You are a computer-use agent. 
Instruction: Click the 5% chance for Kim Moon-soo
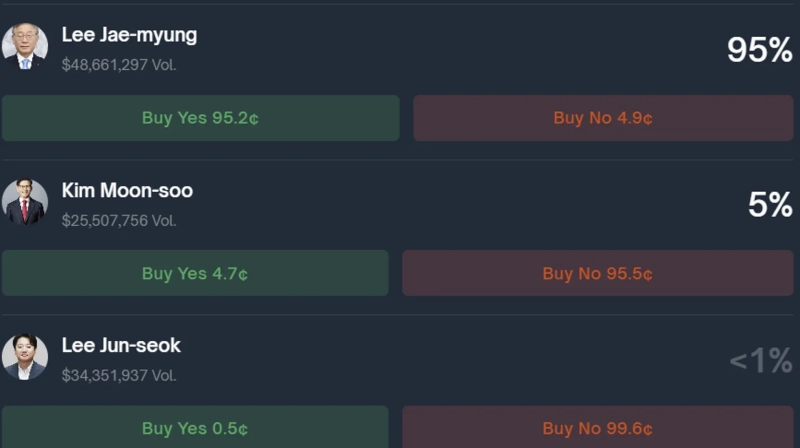click(770, 205)
